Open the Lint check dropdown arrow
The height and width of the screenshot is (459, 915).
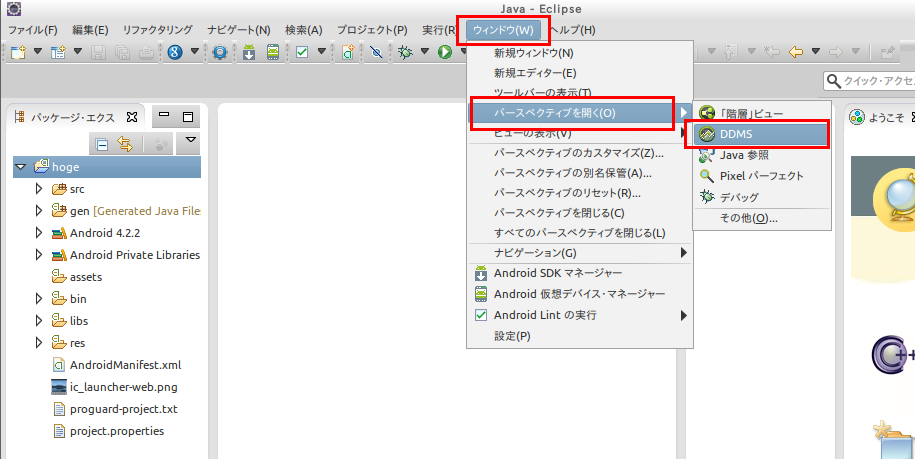(x=322, y=51)
